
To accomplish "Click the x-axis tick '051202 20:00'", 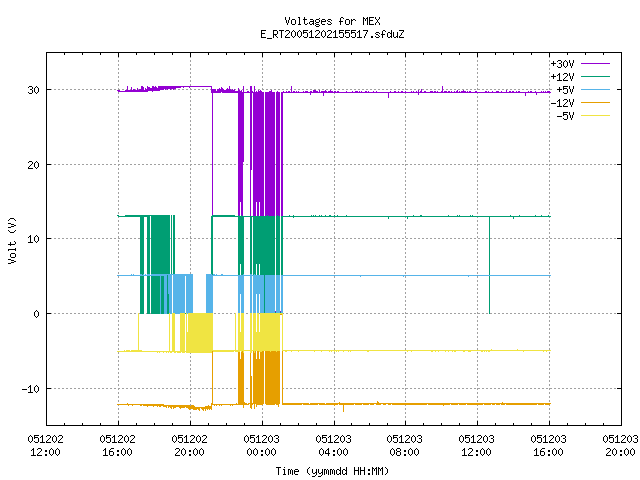I will 189,446.
